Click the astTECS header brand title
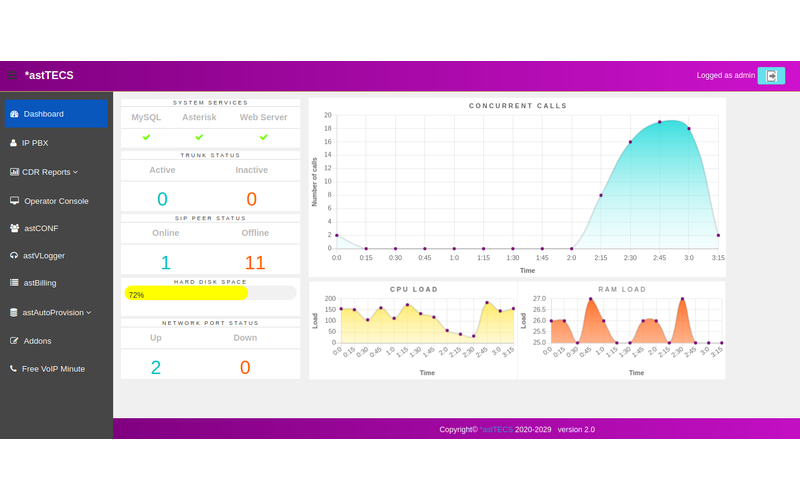800x500 pixels. pos(49,75)
